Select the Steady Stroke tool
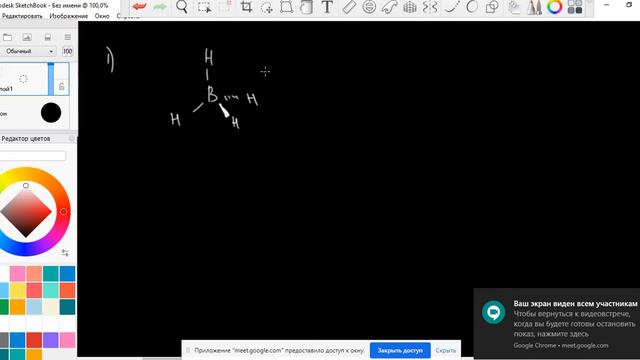 [451, 7]
